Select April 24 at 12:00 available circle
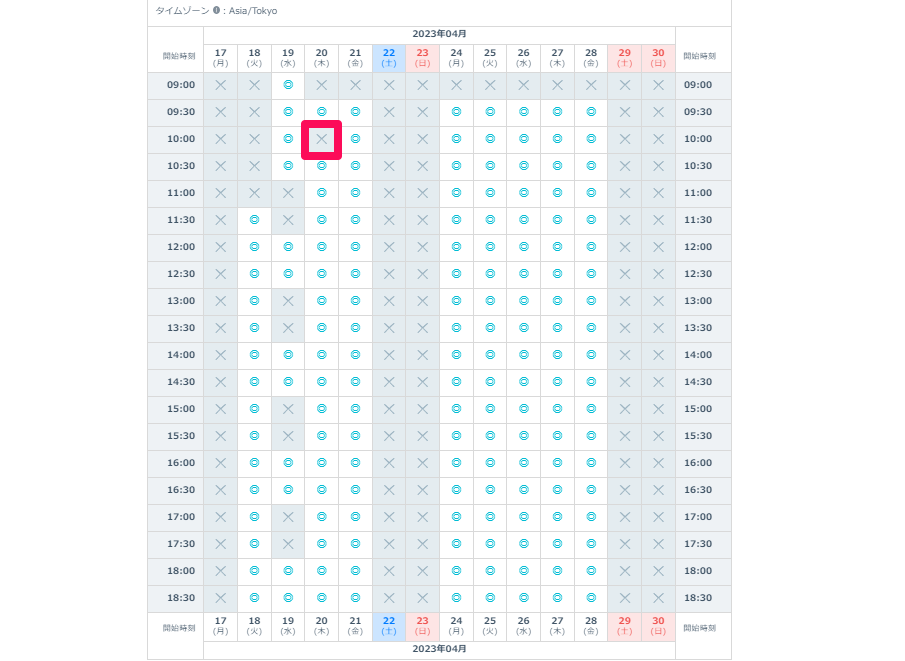The height and width of the screenshot is (661, 905). coord(457,247)
